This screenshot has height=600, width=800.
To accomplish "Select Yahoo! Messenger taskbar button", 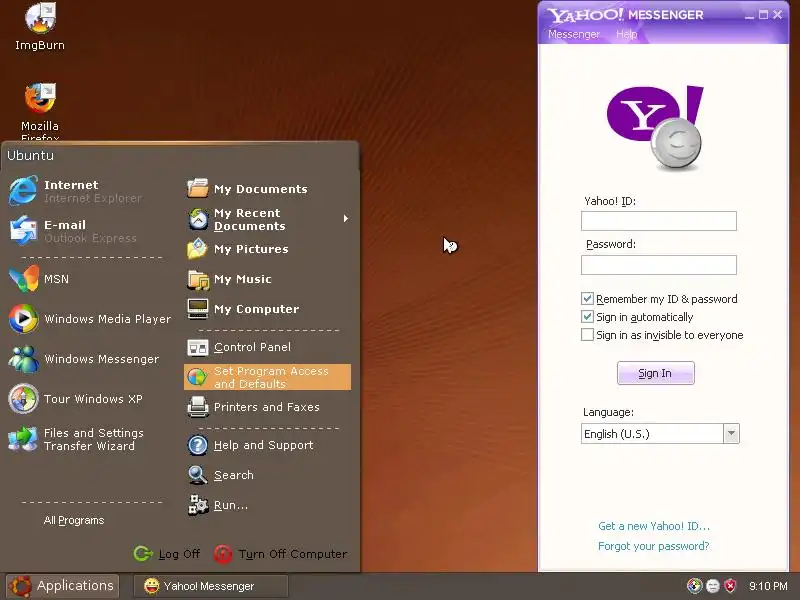I will pos(210,586).
